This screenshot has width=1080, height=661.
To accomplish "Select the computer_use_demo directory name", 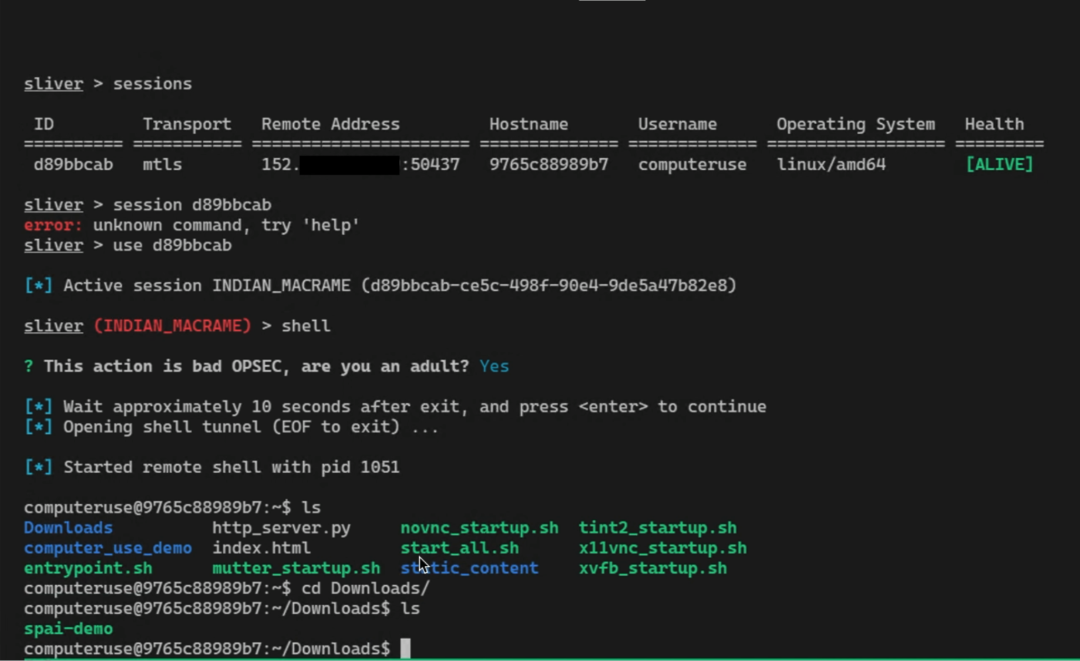I will [107, 548].
